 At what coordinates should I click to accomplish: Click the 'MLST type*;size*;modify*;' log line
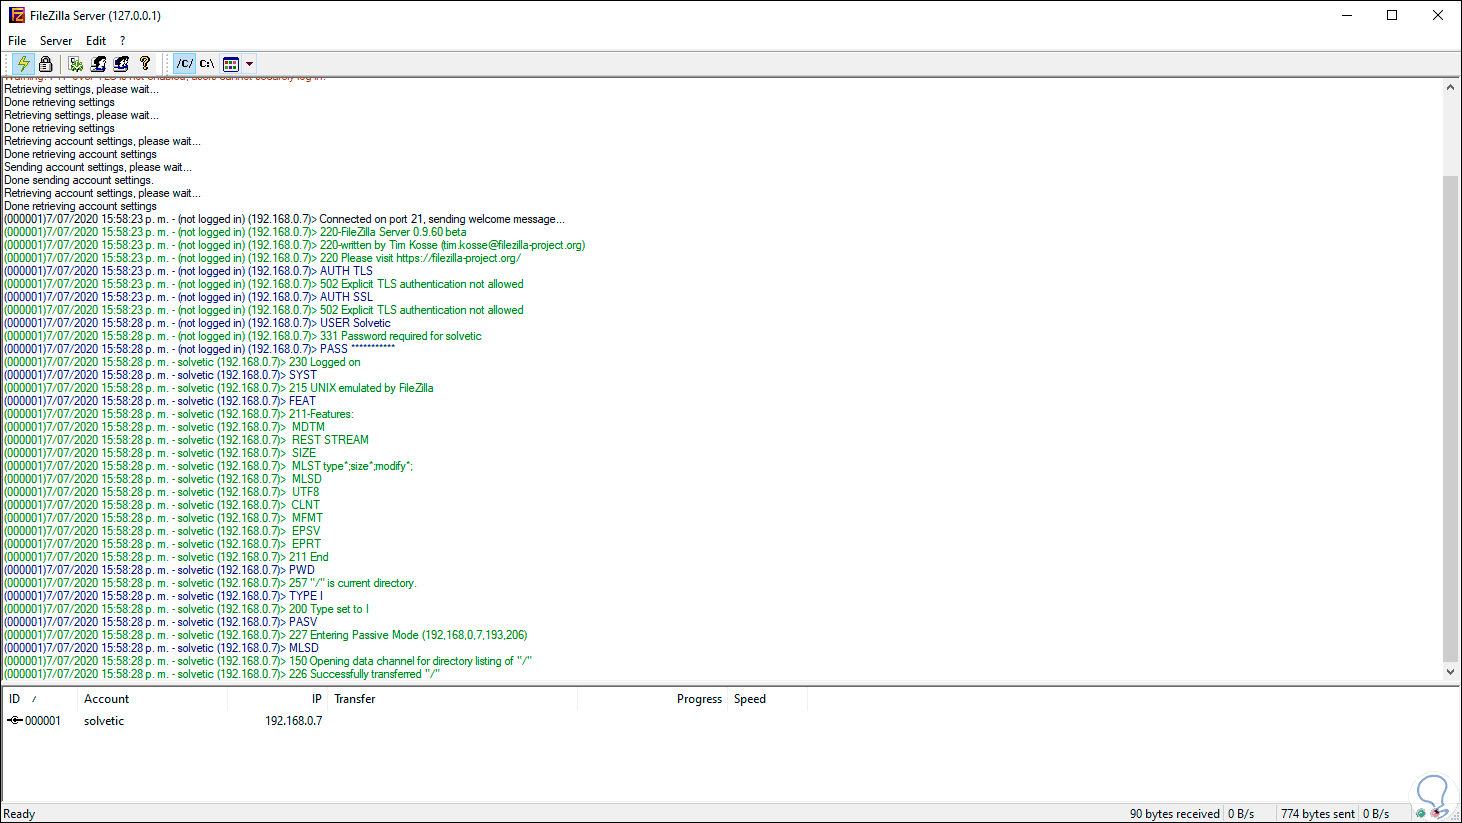point(209,466)
